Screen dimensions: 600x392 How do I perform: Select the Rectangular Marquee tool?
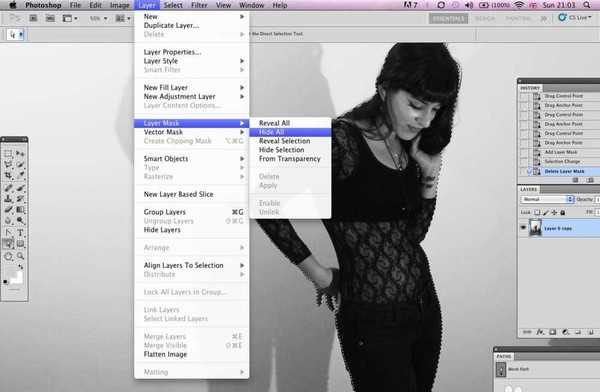pos(8,154)
